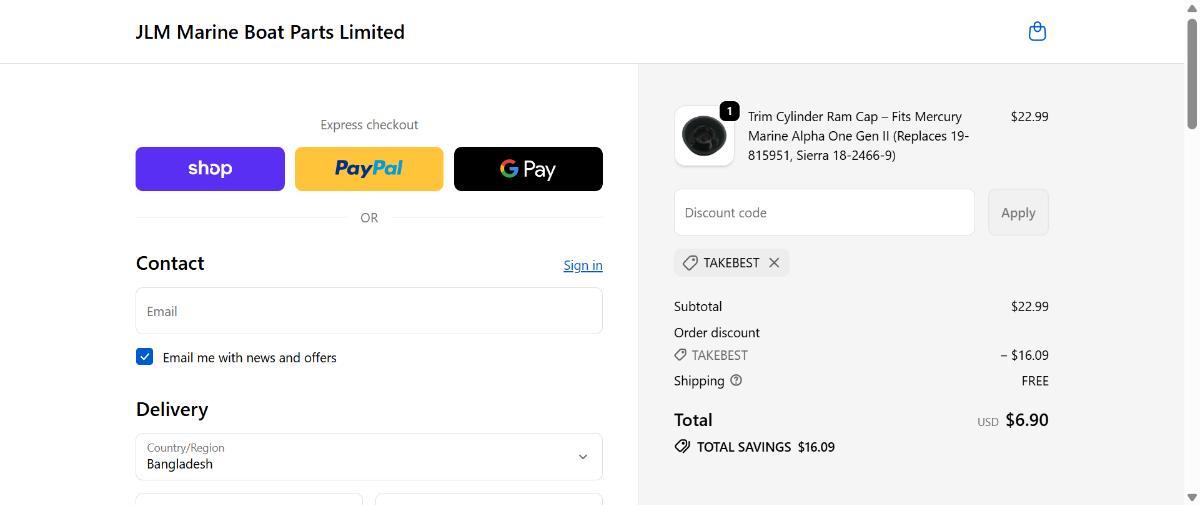Image resolution: width=1200 pixels, height=505 pixels.
Task: Click the Trim Cylinder Ram Cap thumbnail
Action: tap(703, 136)
